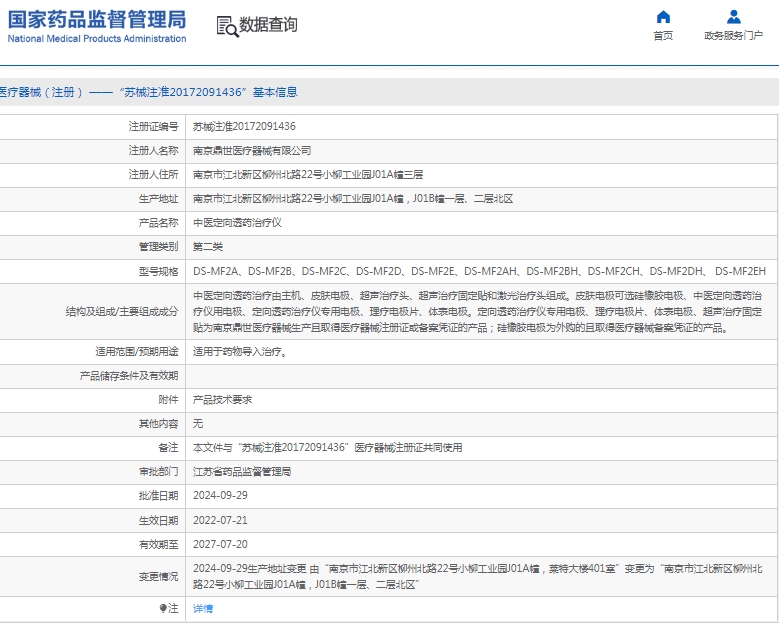
Task: Click the 数据查询 search document icon
Action: coord(227,26)
